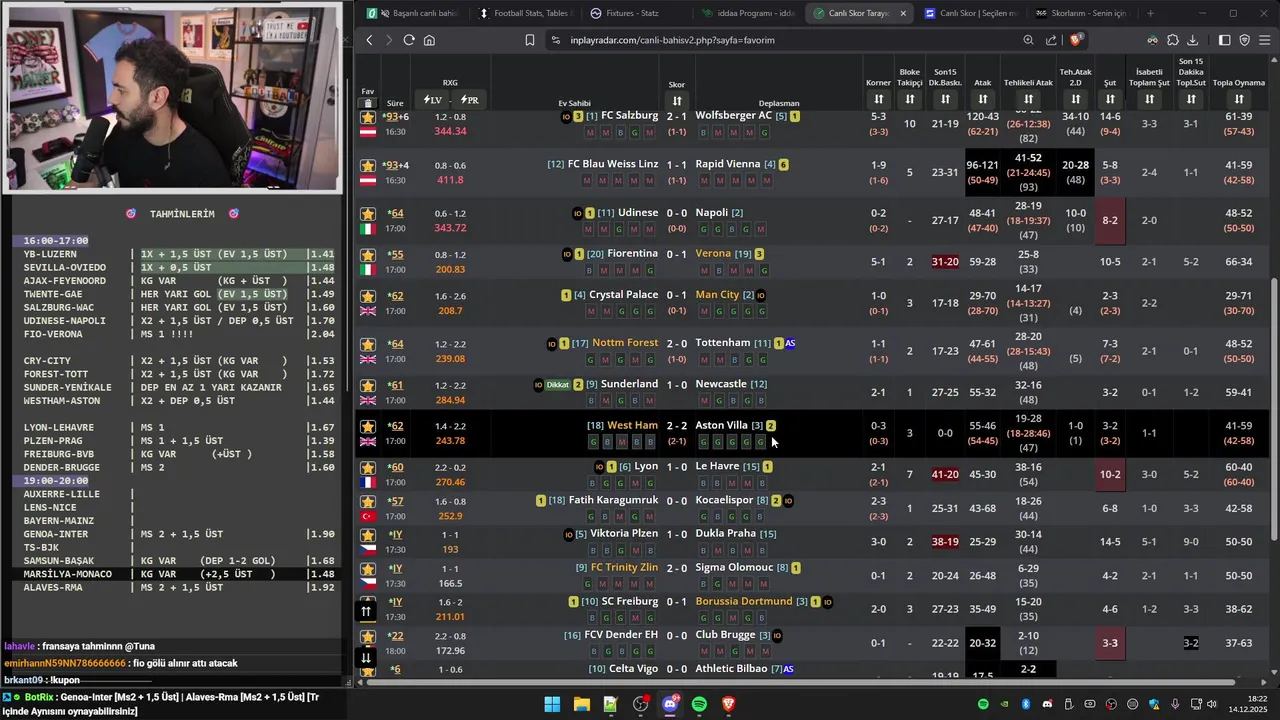Close the Canlı Skor Tarayıcı tab
Image resolution: width=1280 pixels, height=720 pixels.
coord(903,13)
